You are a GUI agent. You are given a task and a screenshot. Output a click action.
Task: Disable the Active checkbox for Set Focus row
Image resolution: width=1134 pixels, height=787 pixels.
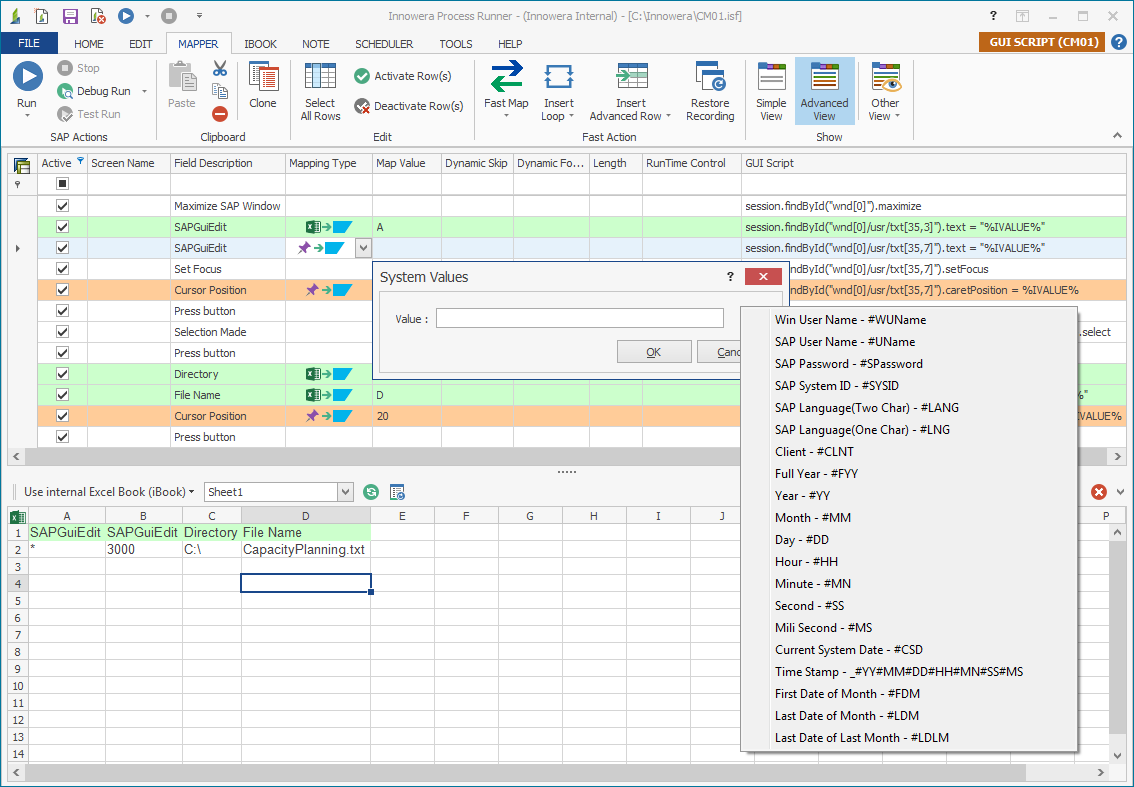(61, 268)
